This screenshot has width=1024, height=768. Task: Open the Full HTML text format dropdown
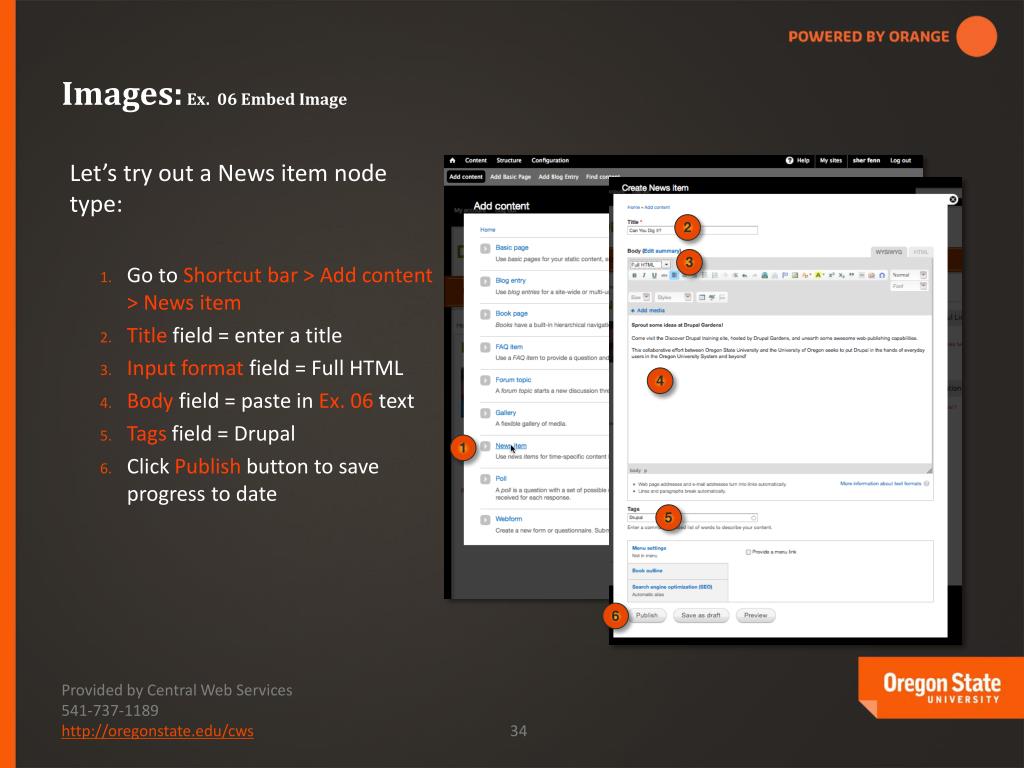[650, 264]
